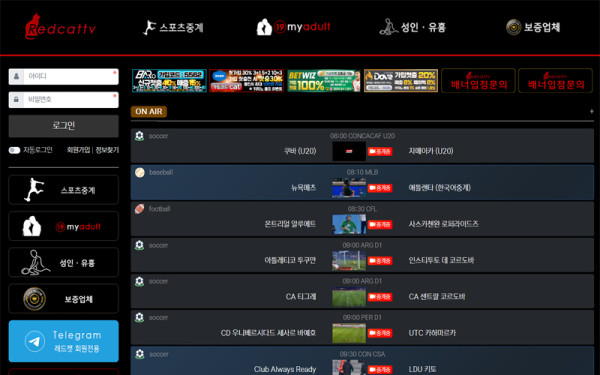This screenshot has height=375, width=600.
Task: Open the BETWIZ 100% banner ad
Action: click(324, 81)
